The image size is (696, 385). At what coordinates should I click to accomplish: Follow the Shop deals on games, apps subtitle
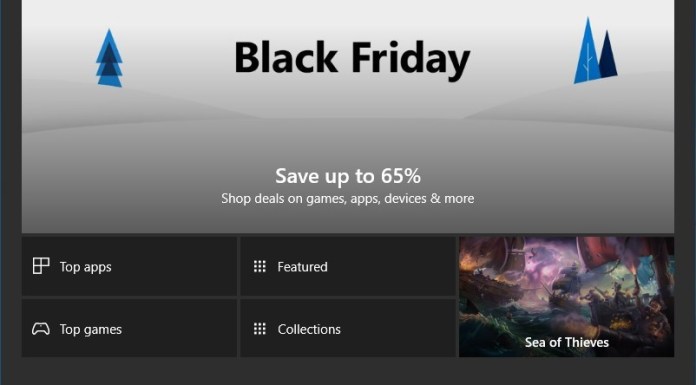click(x=348, y=198)
